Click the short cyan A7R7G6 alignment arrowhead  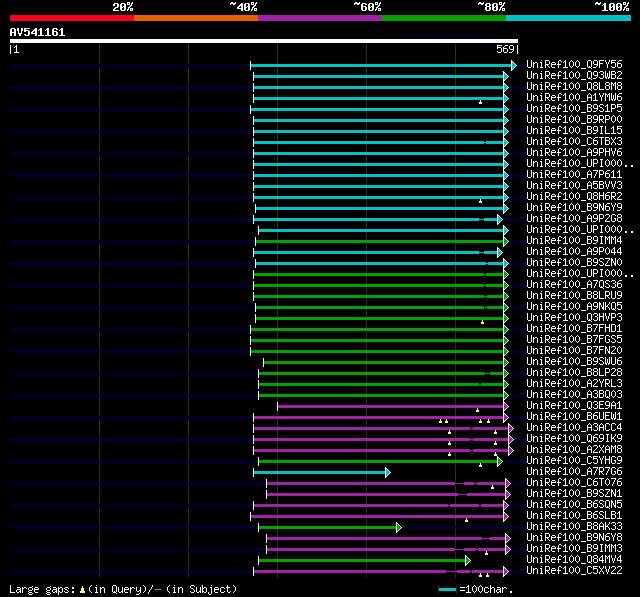coord(388,473)
